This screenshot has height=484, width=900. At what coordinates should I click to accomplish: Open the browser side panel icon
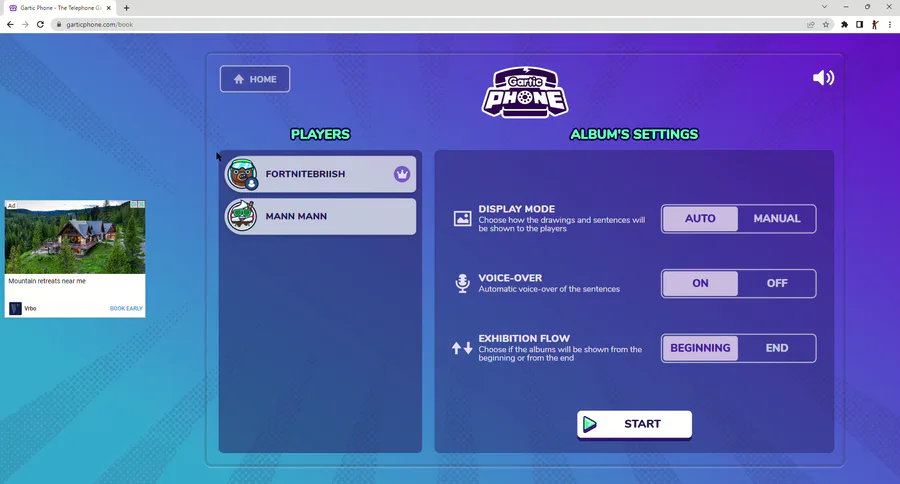pos(859,25)
